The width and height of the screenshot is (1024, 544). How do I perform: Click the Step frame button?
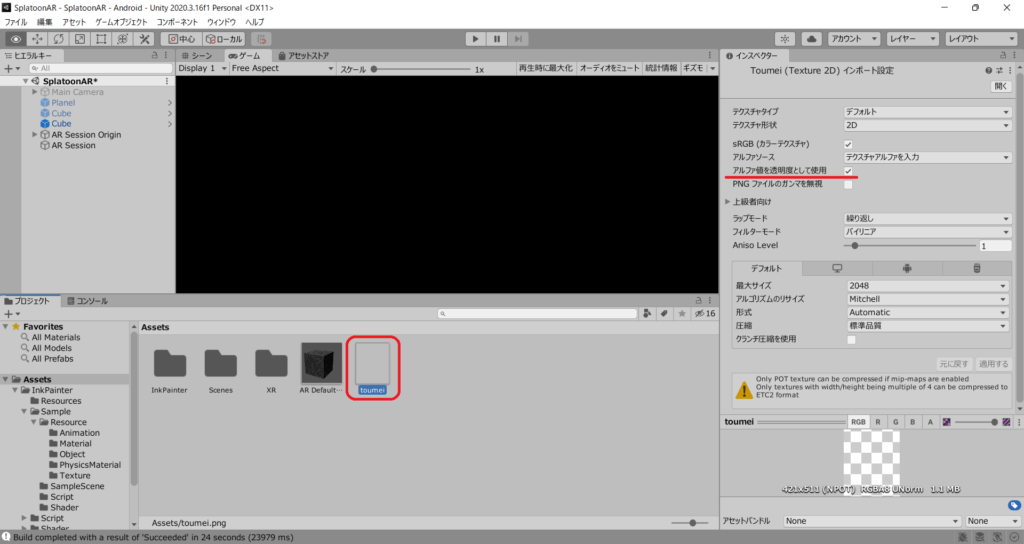[519, 39]
